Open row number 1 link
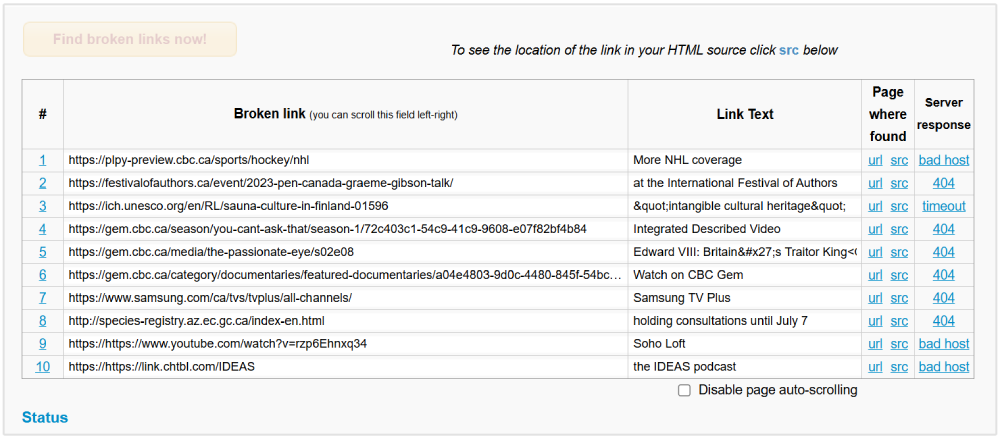The height and width of the screenshot is (439, 1000). tap(43, 160)
